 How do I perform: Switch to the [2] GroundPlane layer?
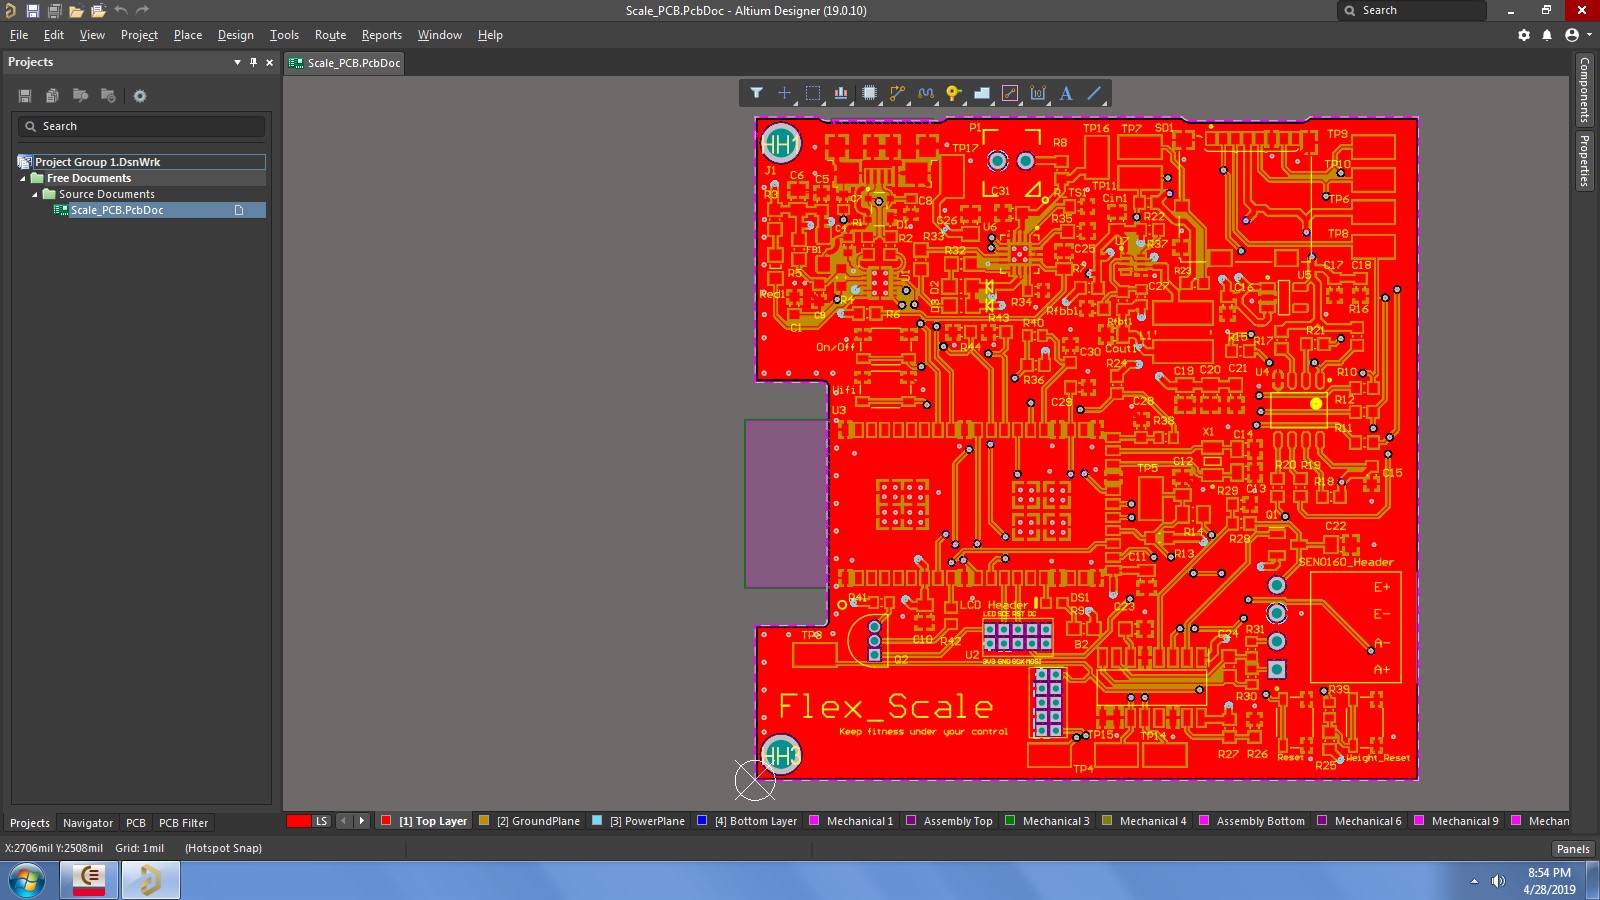pos(530,821)
